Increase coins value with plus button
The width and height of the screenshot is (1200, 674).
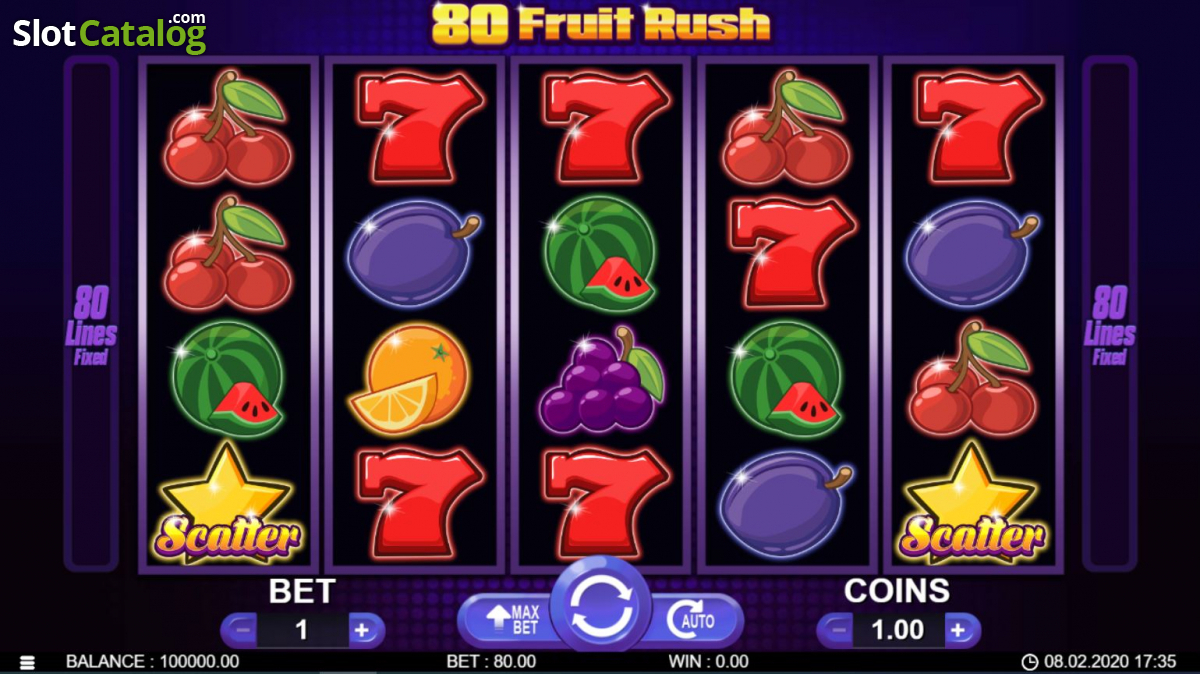point(960,630)
